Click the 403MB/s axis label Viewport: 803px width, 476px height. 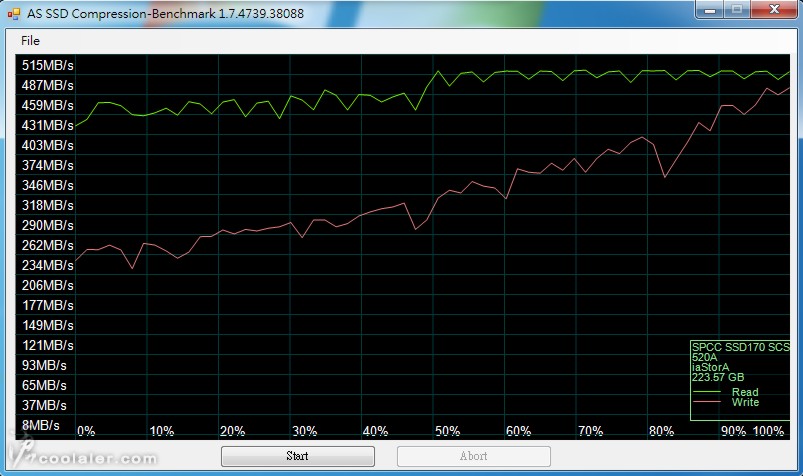[48, 145]
